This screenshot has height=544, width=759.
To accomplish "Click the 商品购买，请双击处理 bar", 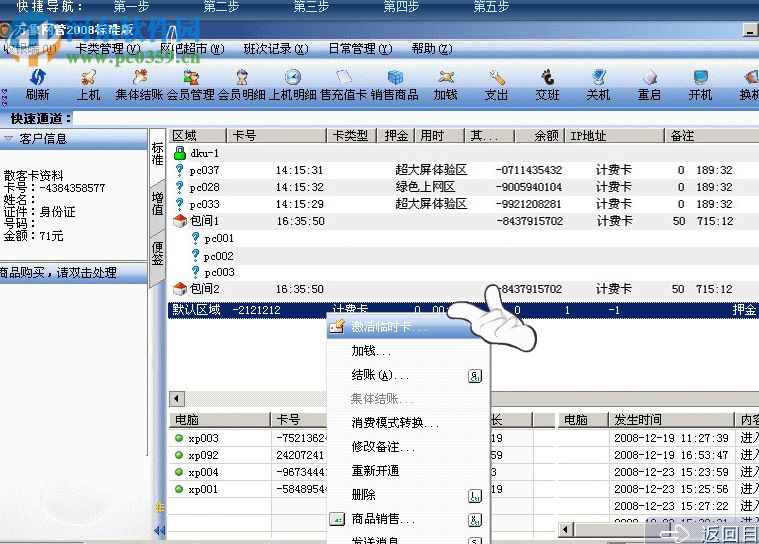I will [74, 272].
